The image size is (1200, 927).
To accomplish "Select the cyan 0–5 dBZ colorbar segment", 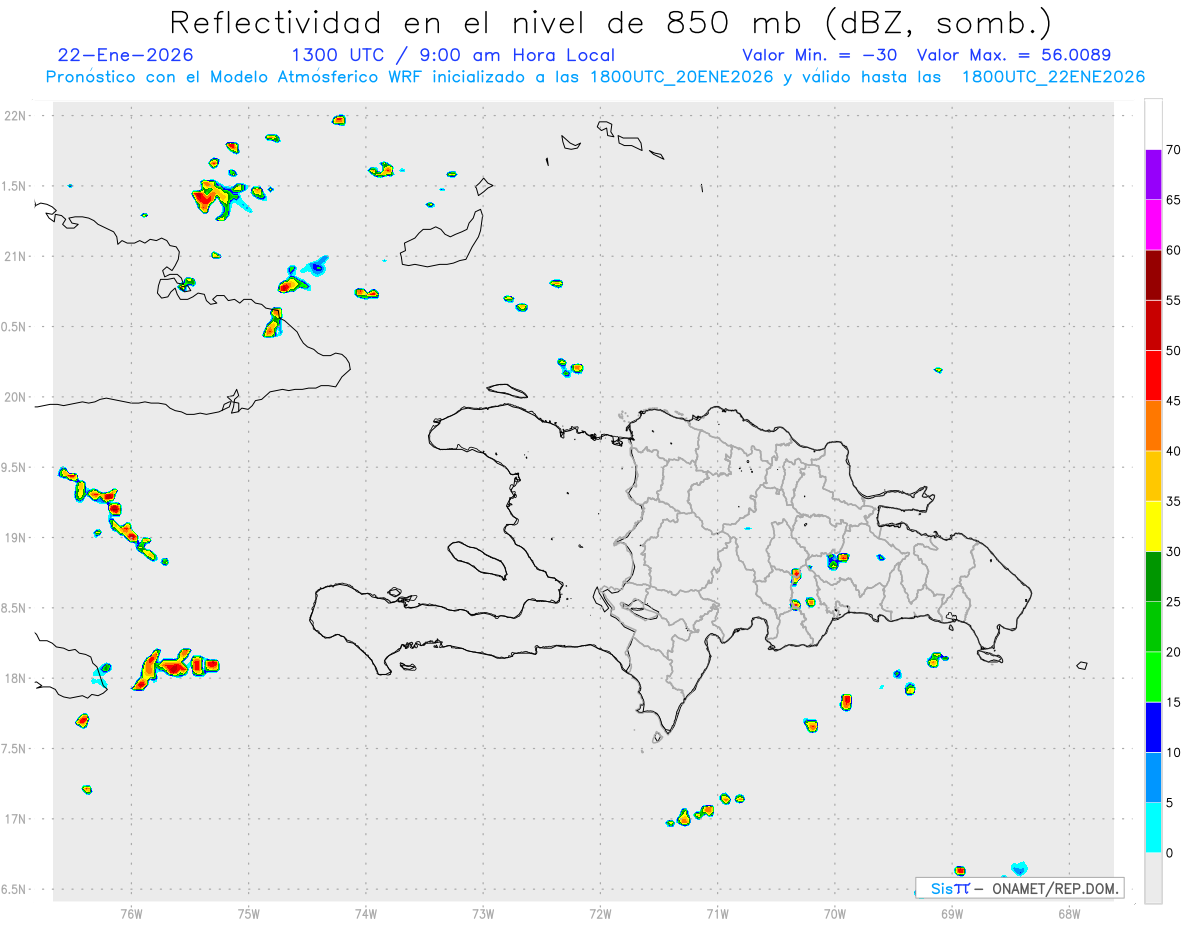I will coord(1153,828).
